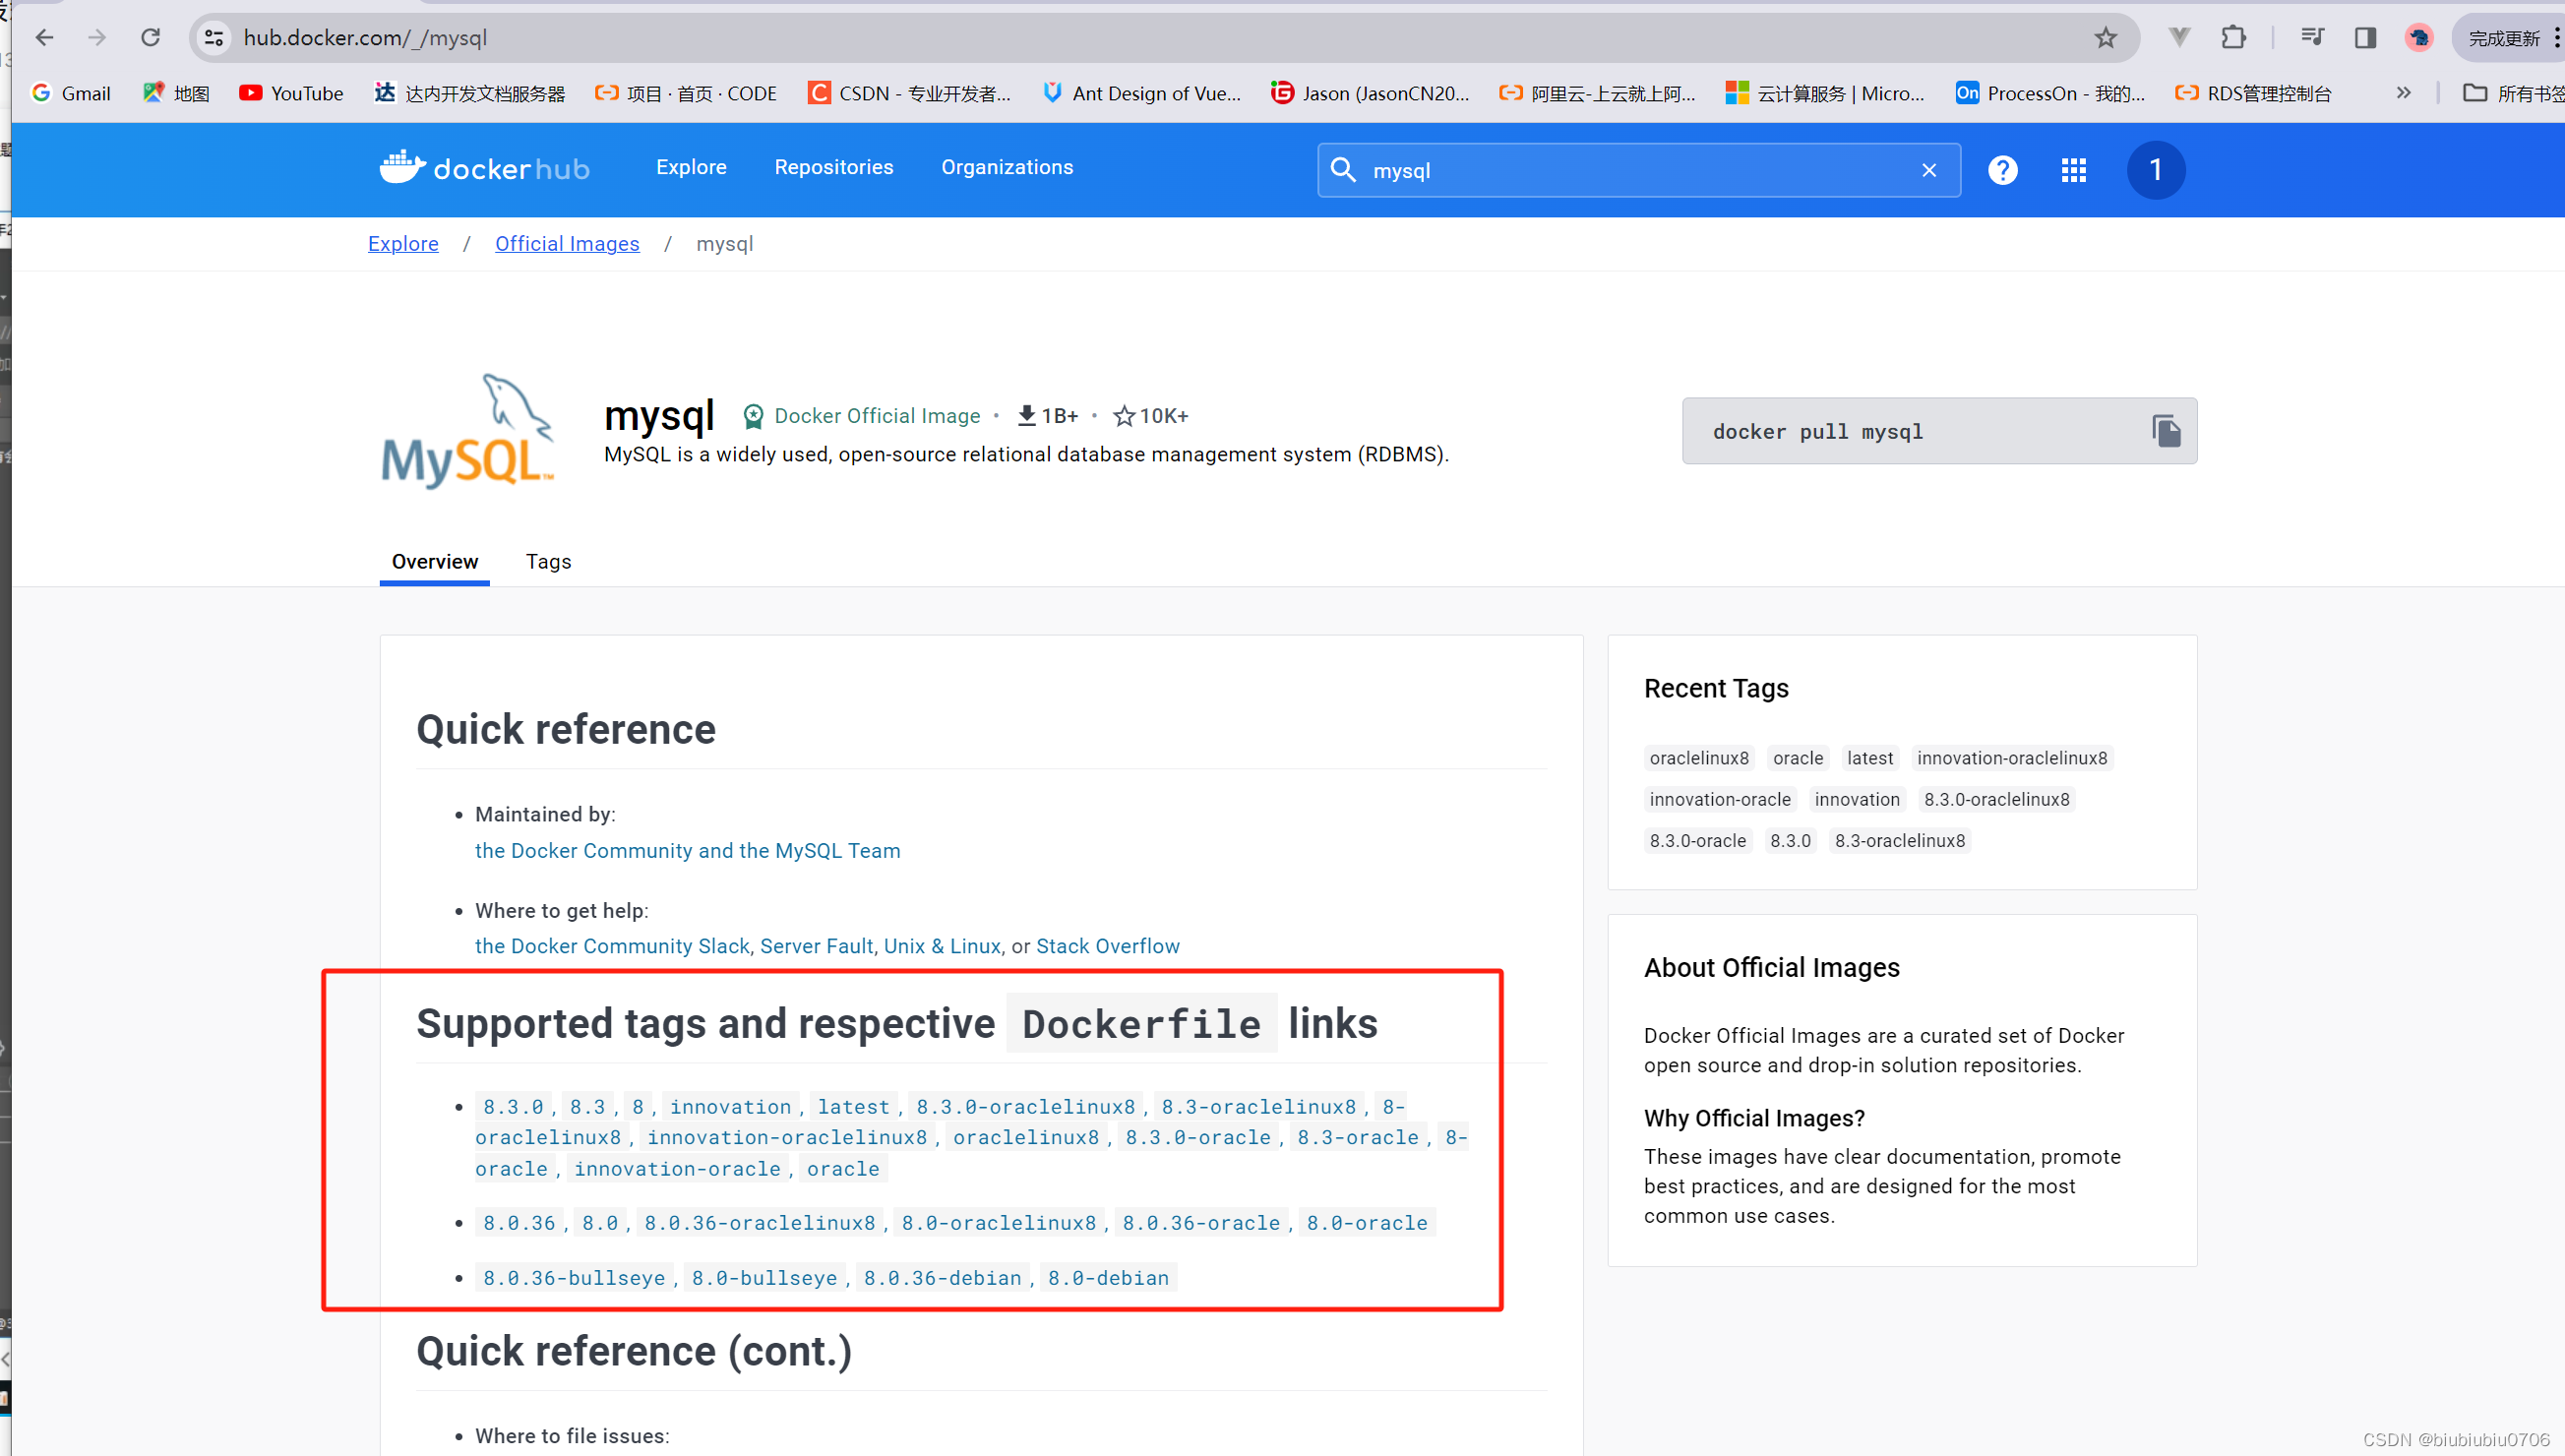Open the Chrome extensions puzzle icon
This screenshot has height=1456, width=2565.
pyautogui.click(x=2234, y=37)
